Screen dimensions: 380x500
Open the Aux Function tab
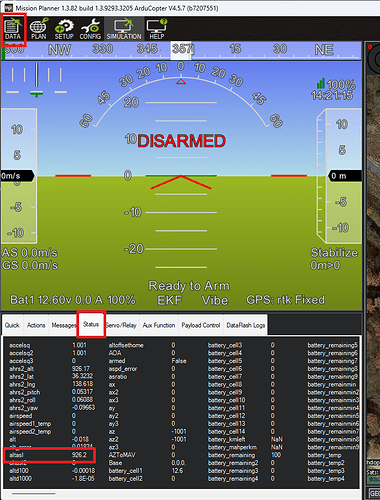(159, 325)
